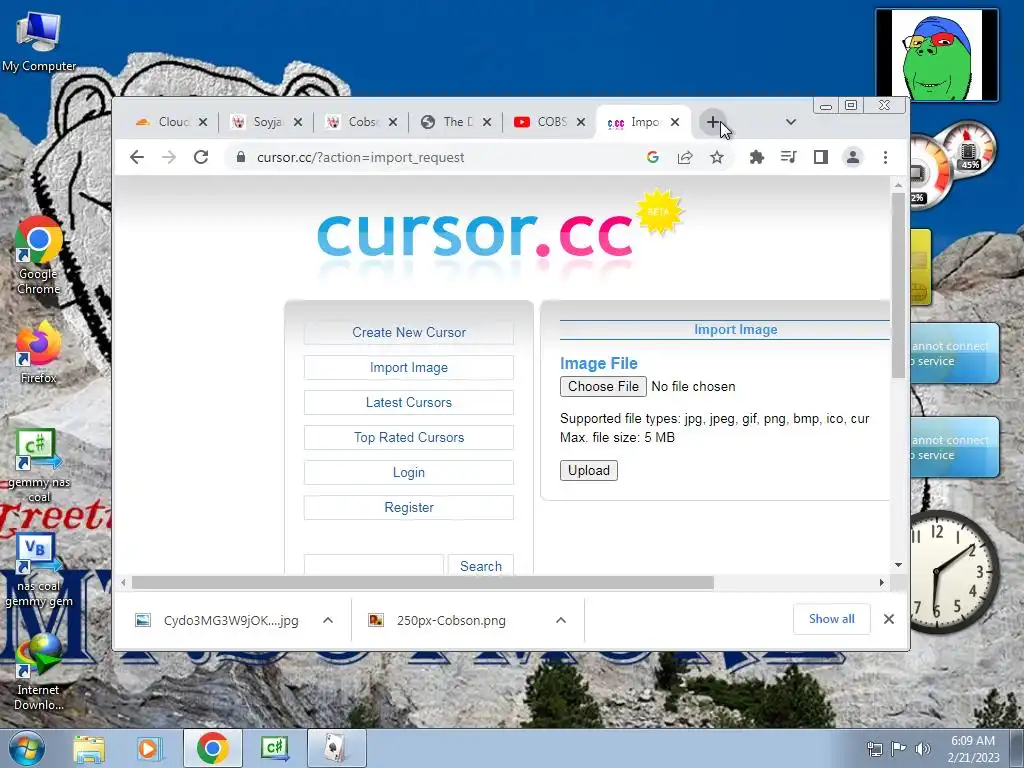This screenshot has width=1024, height=768.
Task: Go back to previous page
Action: click(136, 157)
